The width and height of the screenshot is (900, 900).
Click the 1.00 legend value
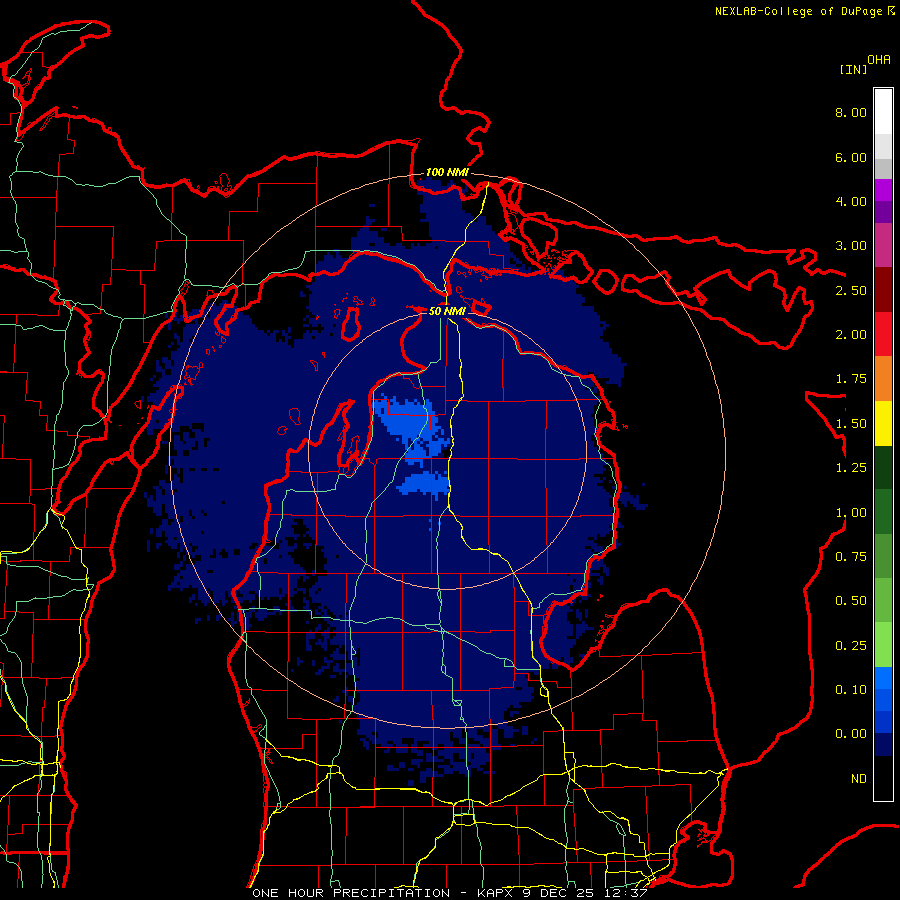851,513
